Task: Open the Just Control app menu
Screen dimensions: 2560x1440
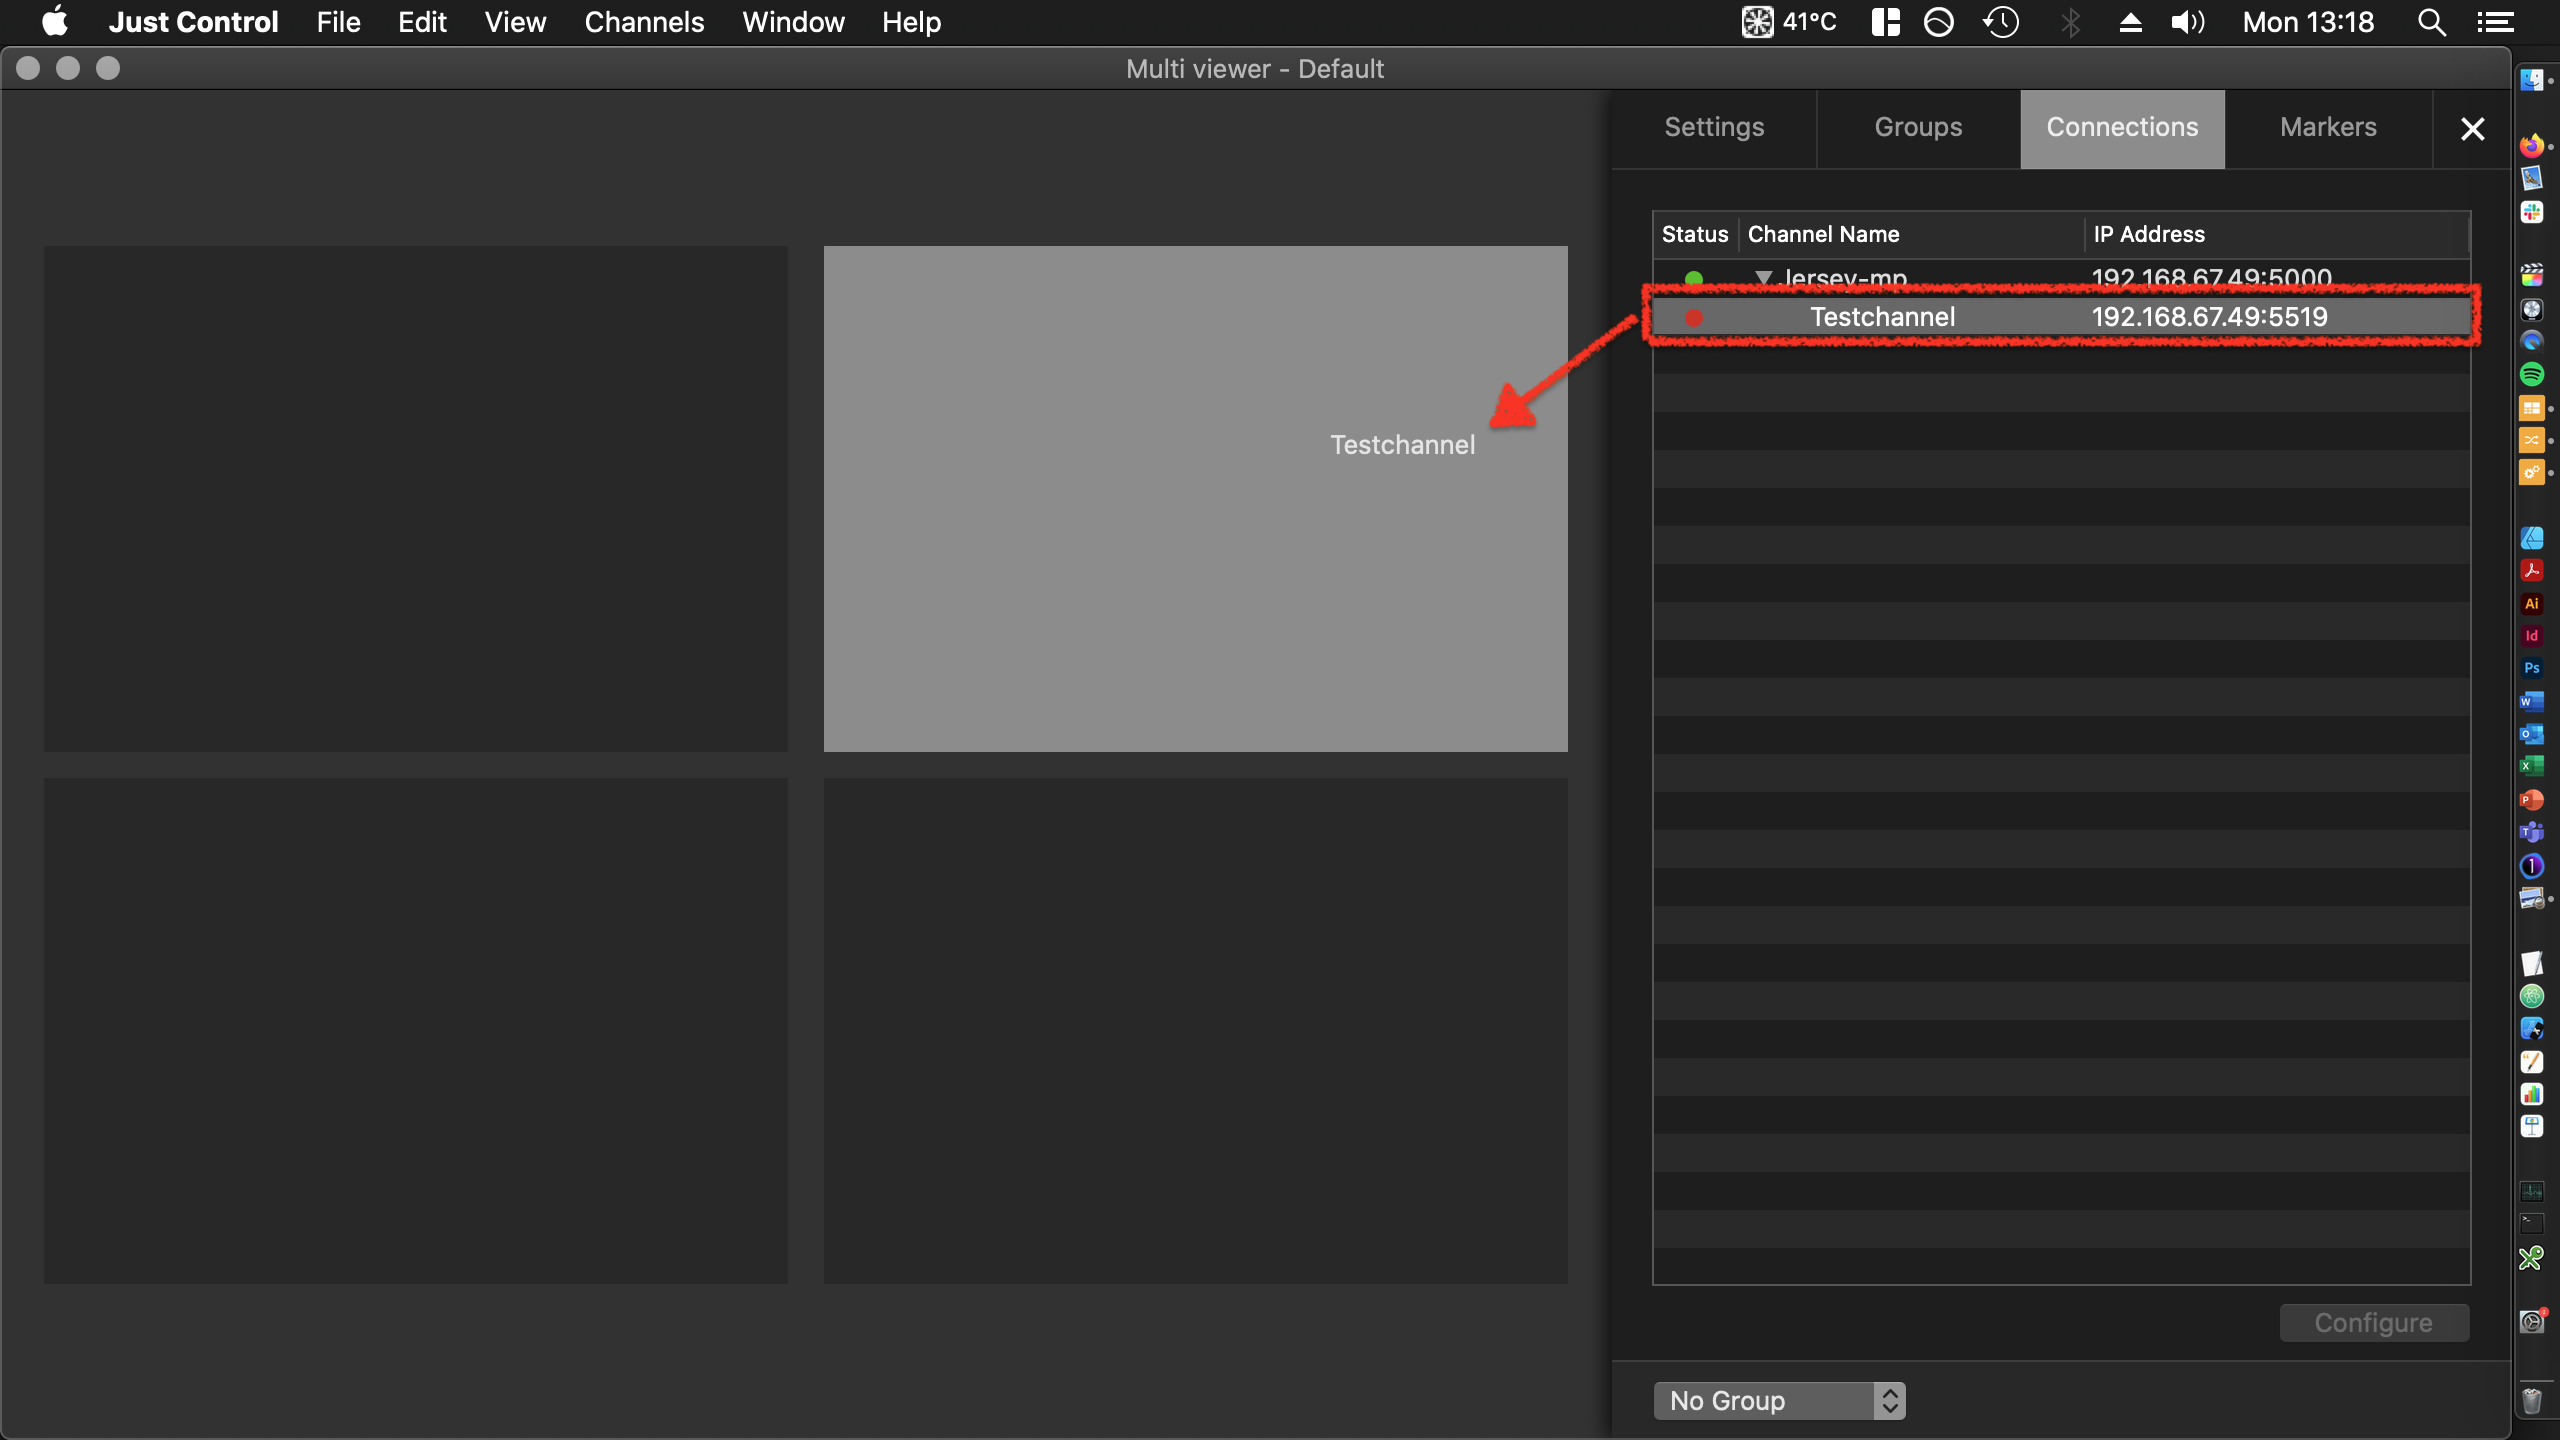Action: pyautogui.click(x=193, y=22)
